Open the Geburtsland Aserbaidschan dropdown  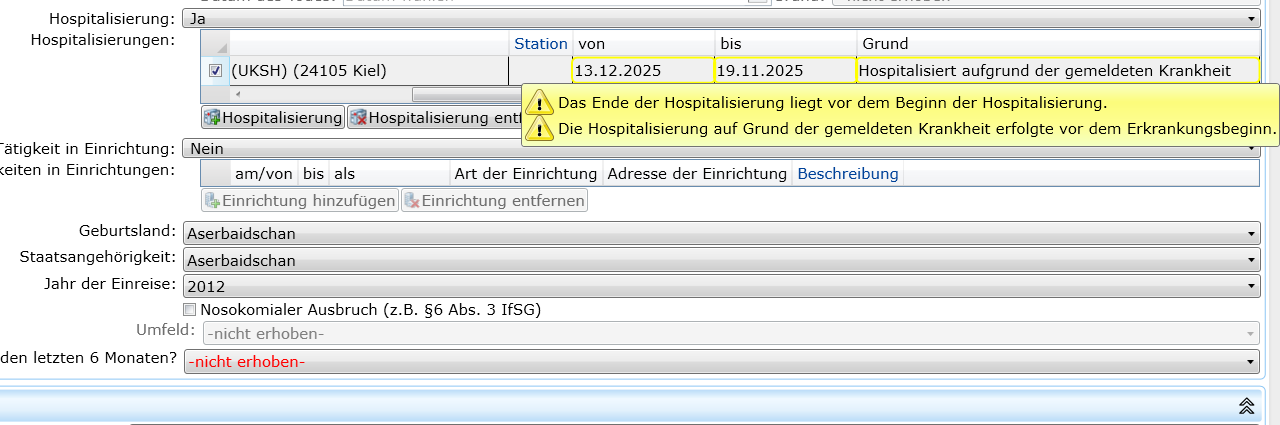click(x=720, y=234)
